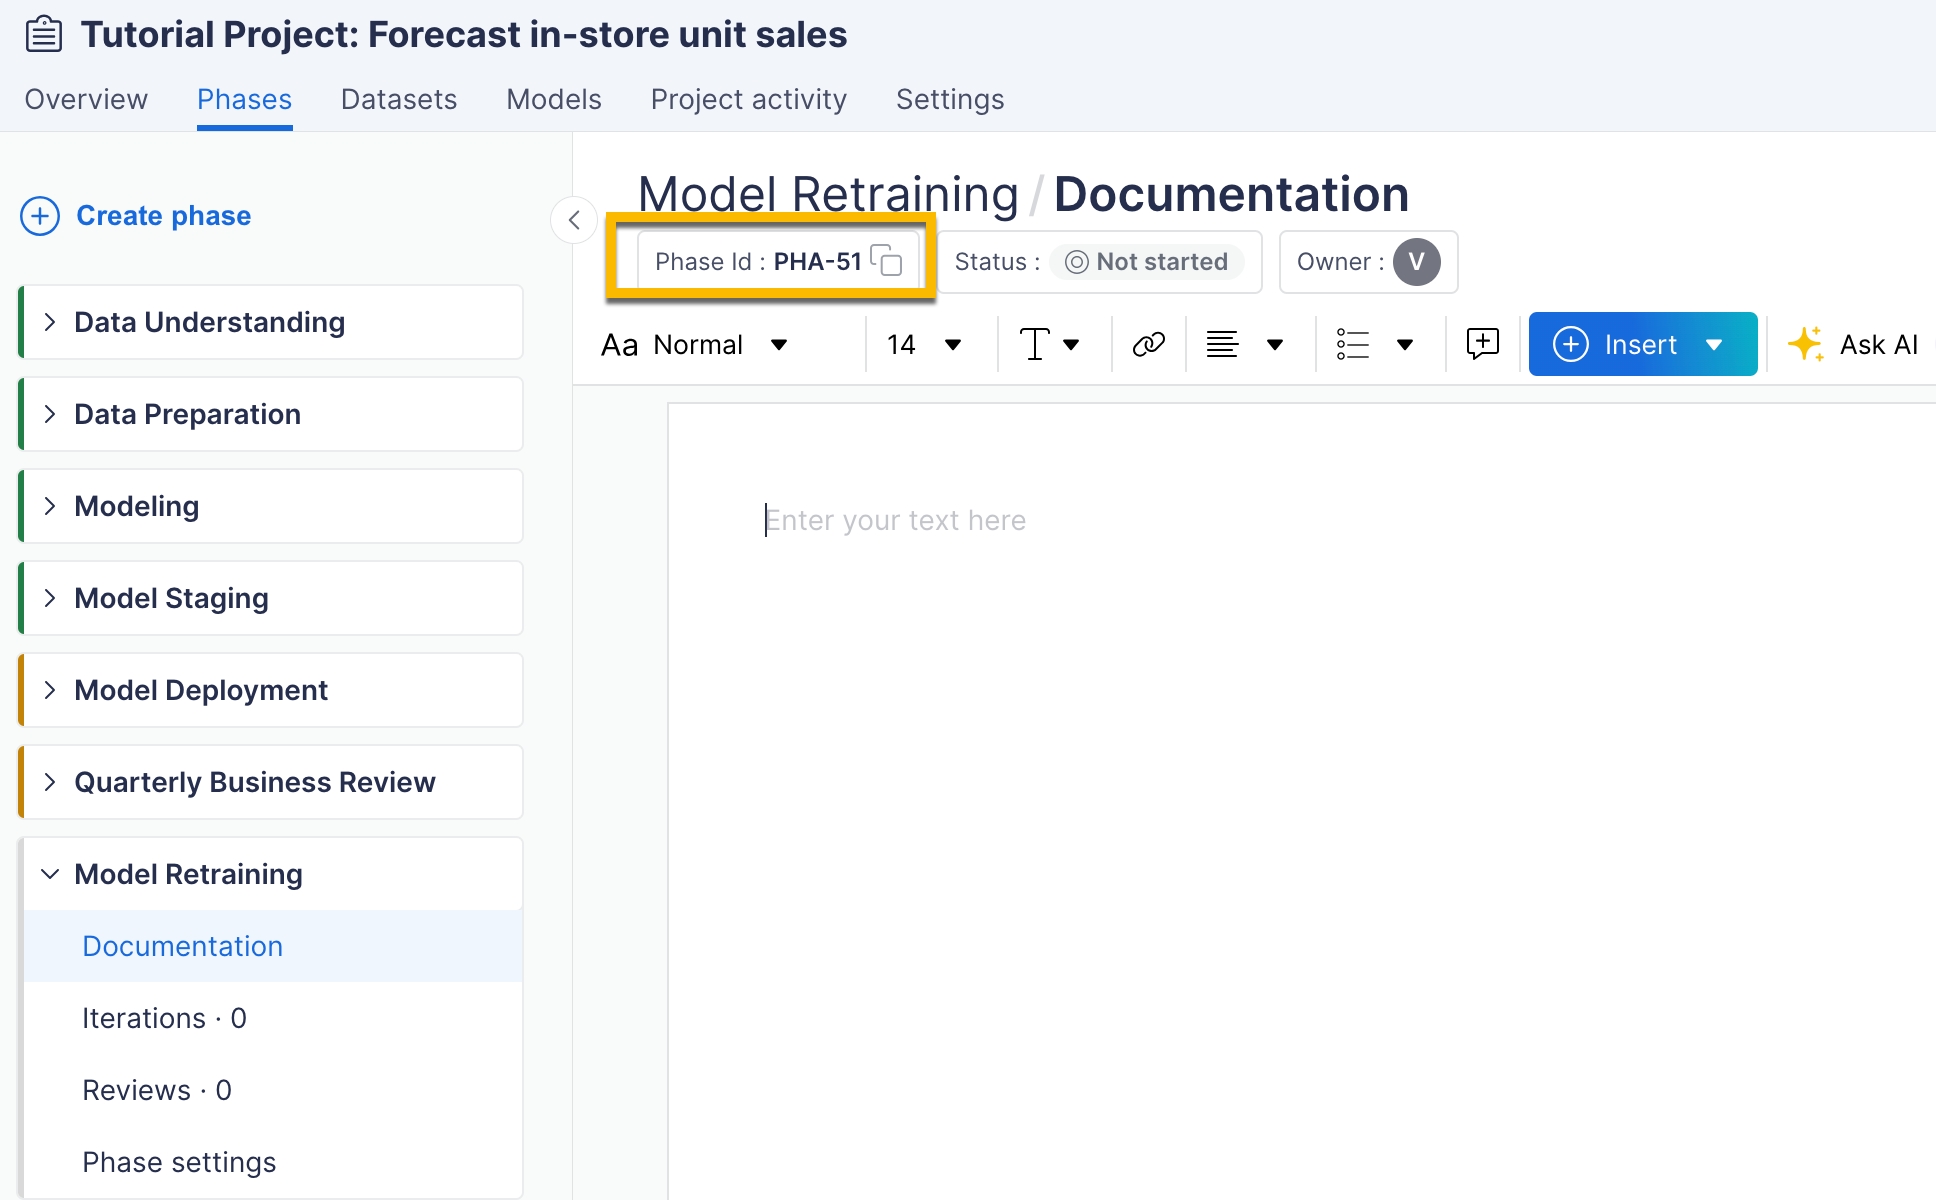1936x1200 pixels.
Task: Open the Project activity tab
Action: coord(748,99)
